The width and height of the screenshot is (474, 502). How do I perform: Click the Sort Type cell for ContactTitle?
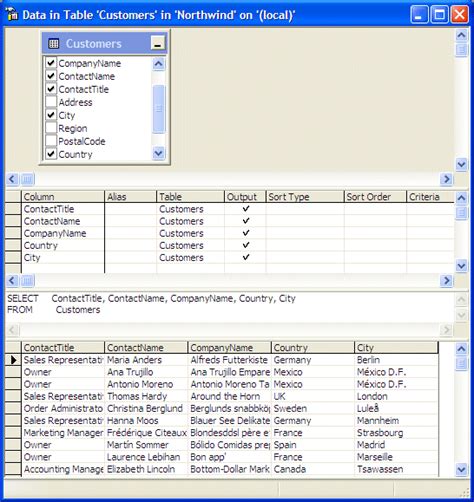305,209
